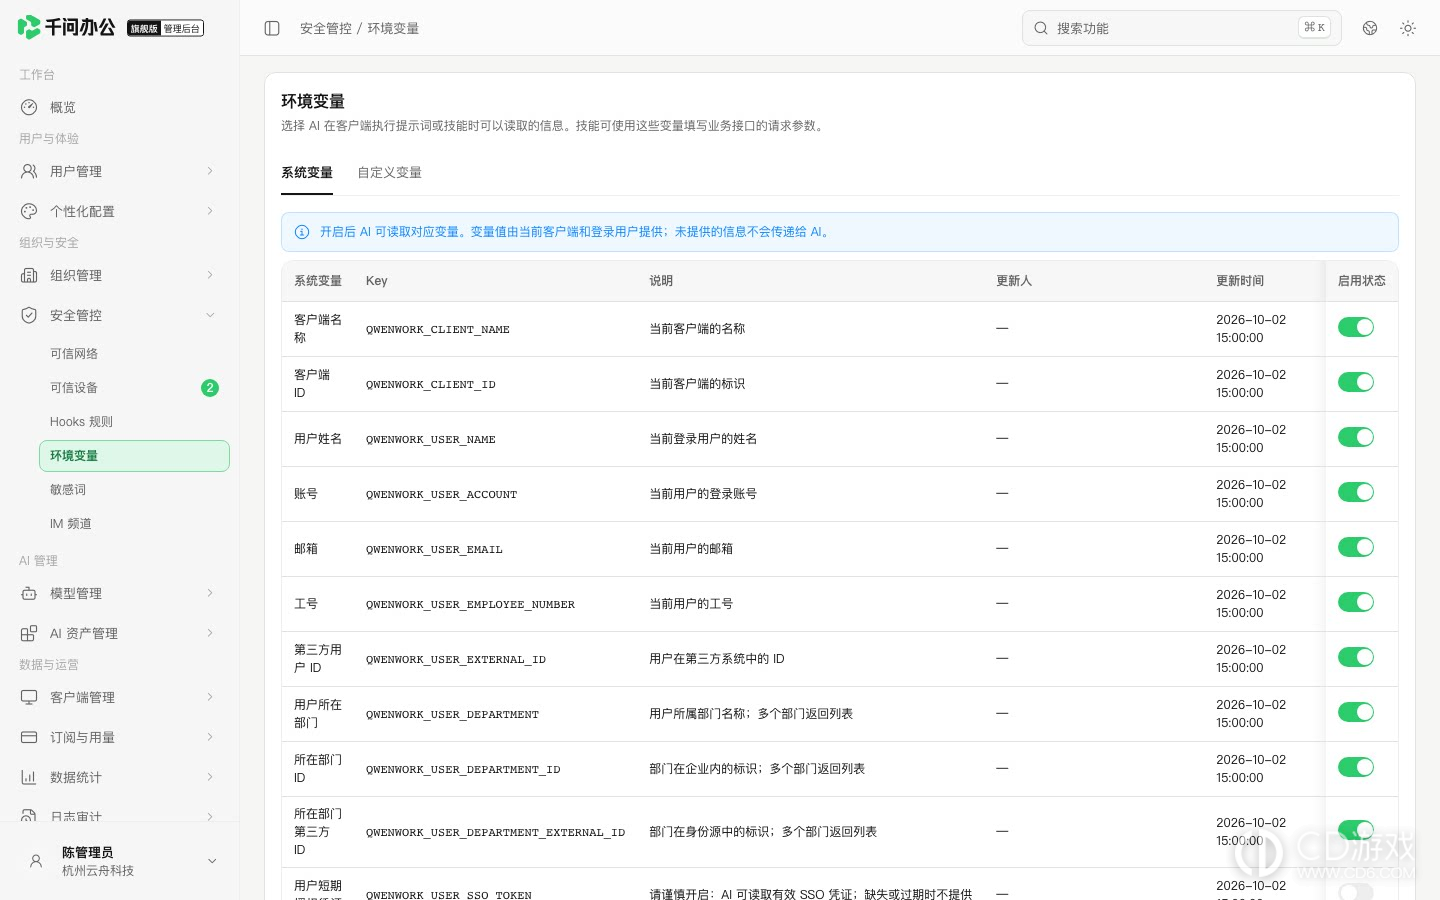
Task: Expand the 模型管理 chevron
Action: pyautogui.click(x=210, y=593)
